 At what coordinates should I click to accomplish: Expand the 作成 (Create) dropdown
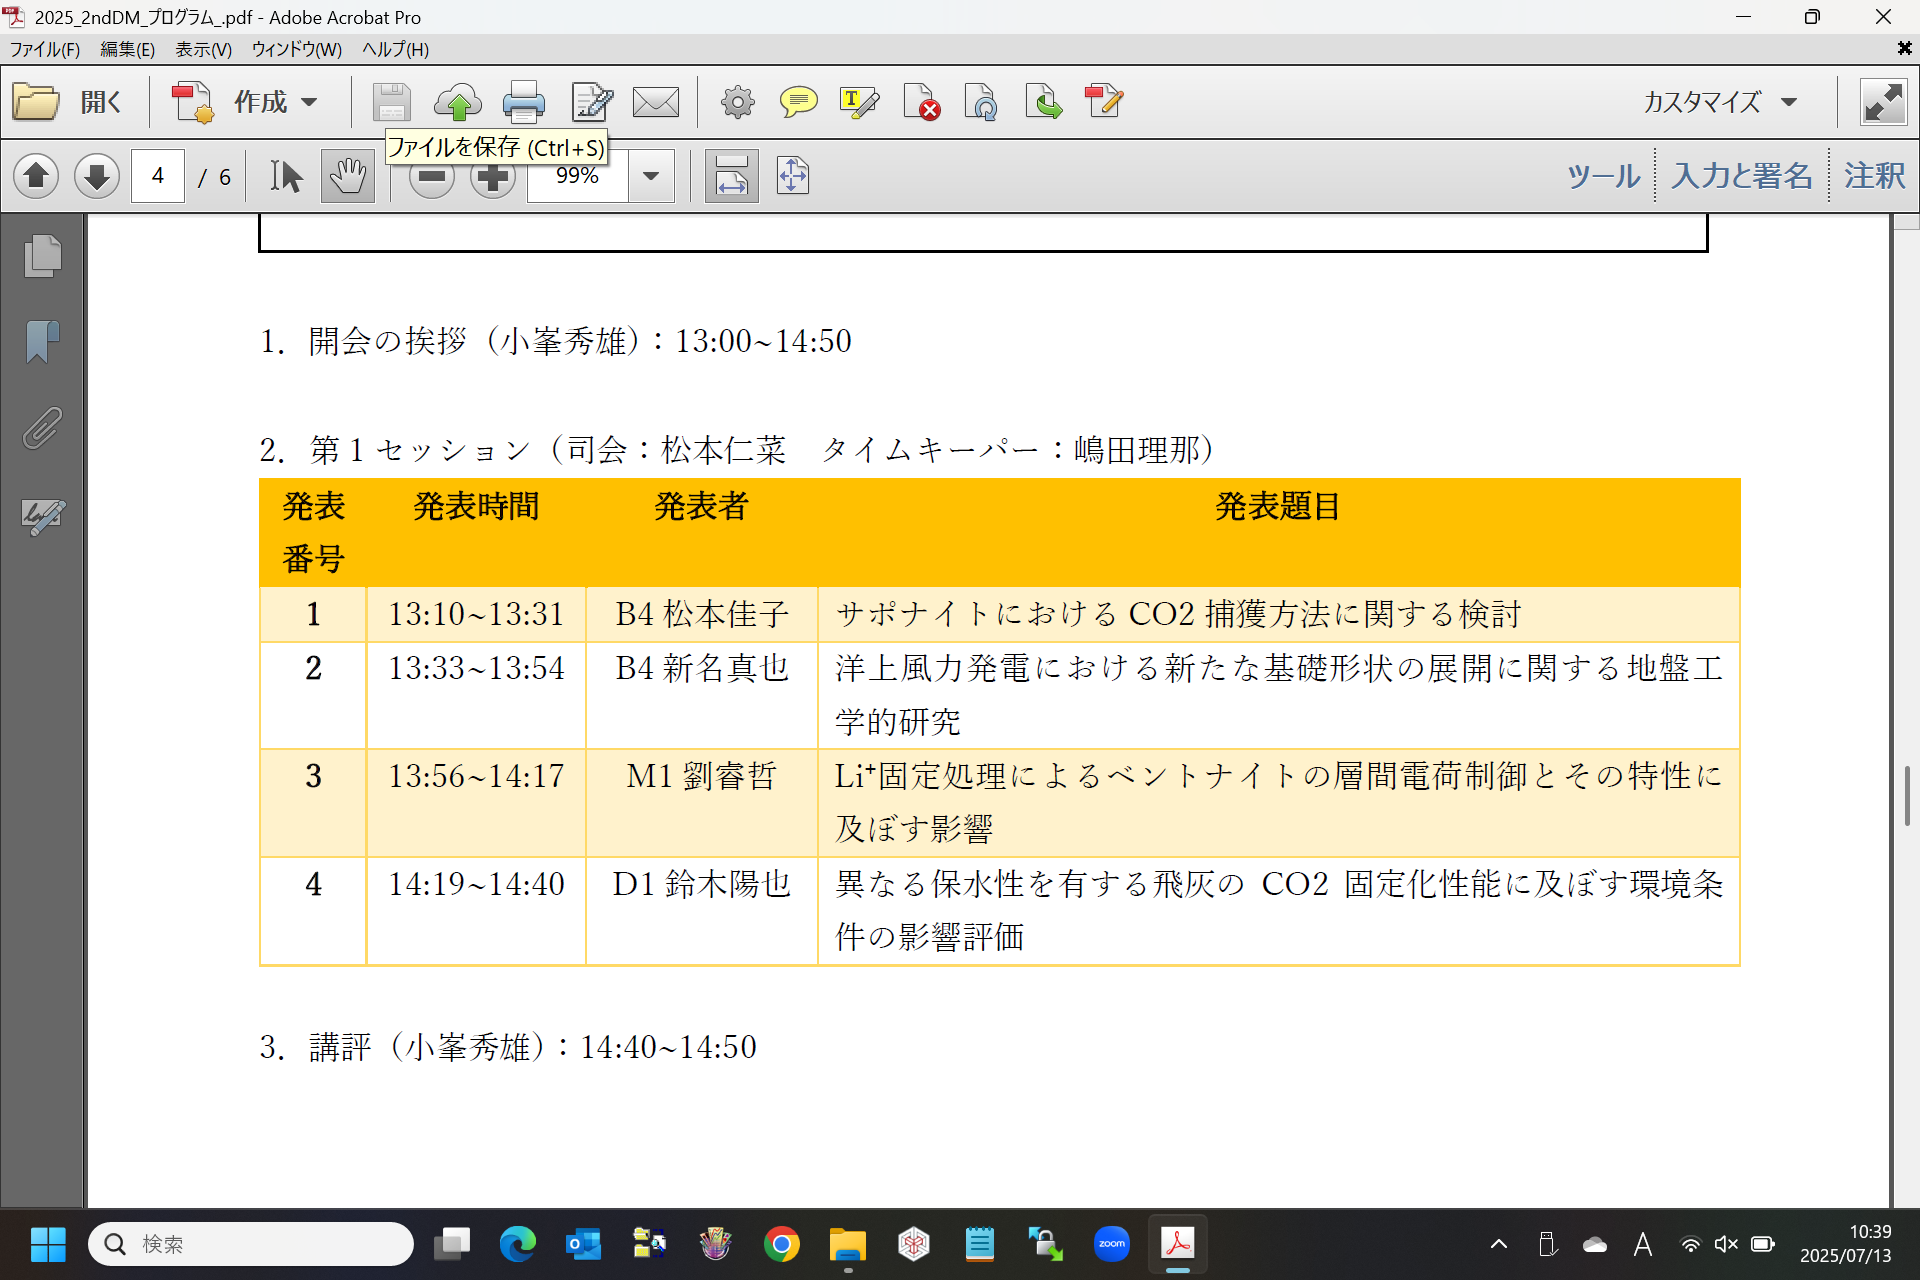[x=309, y=102]
